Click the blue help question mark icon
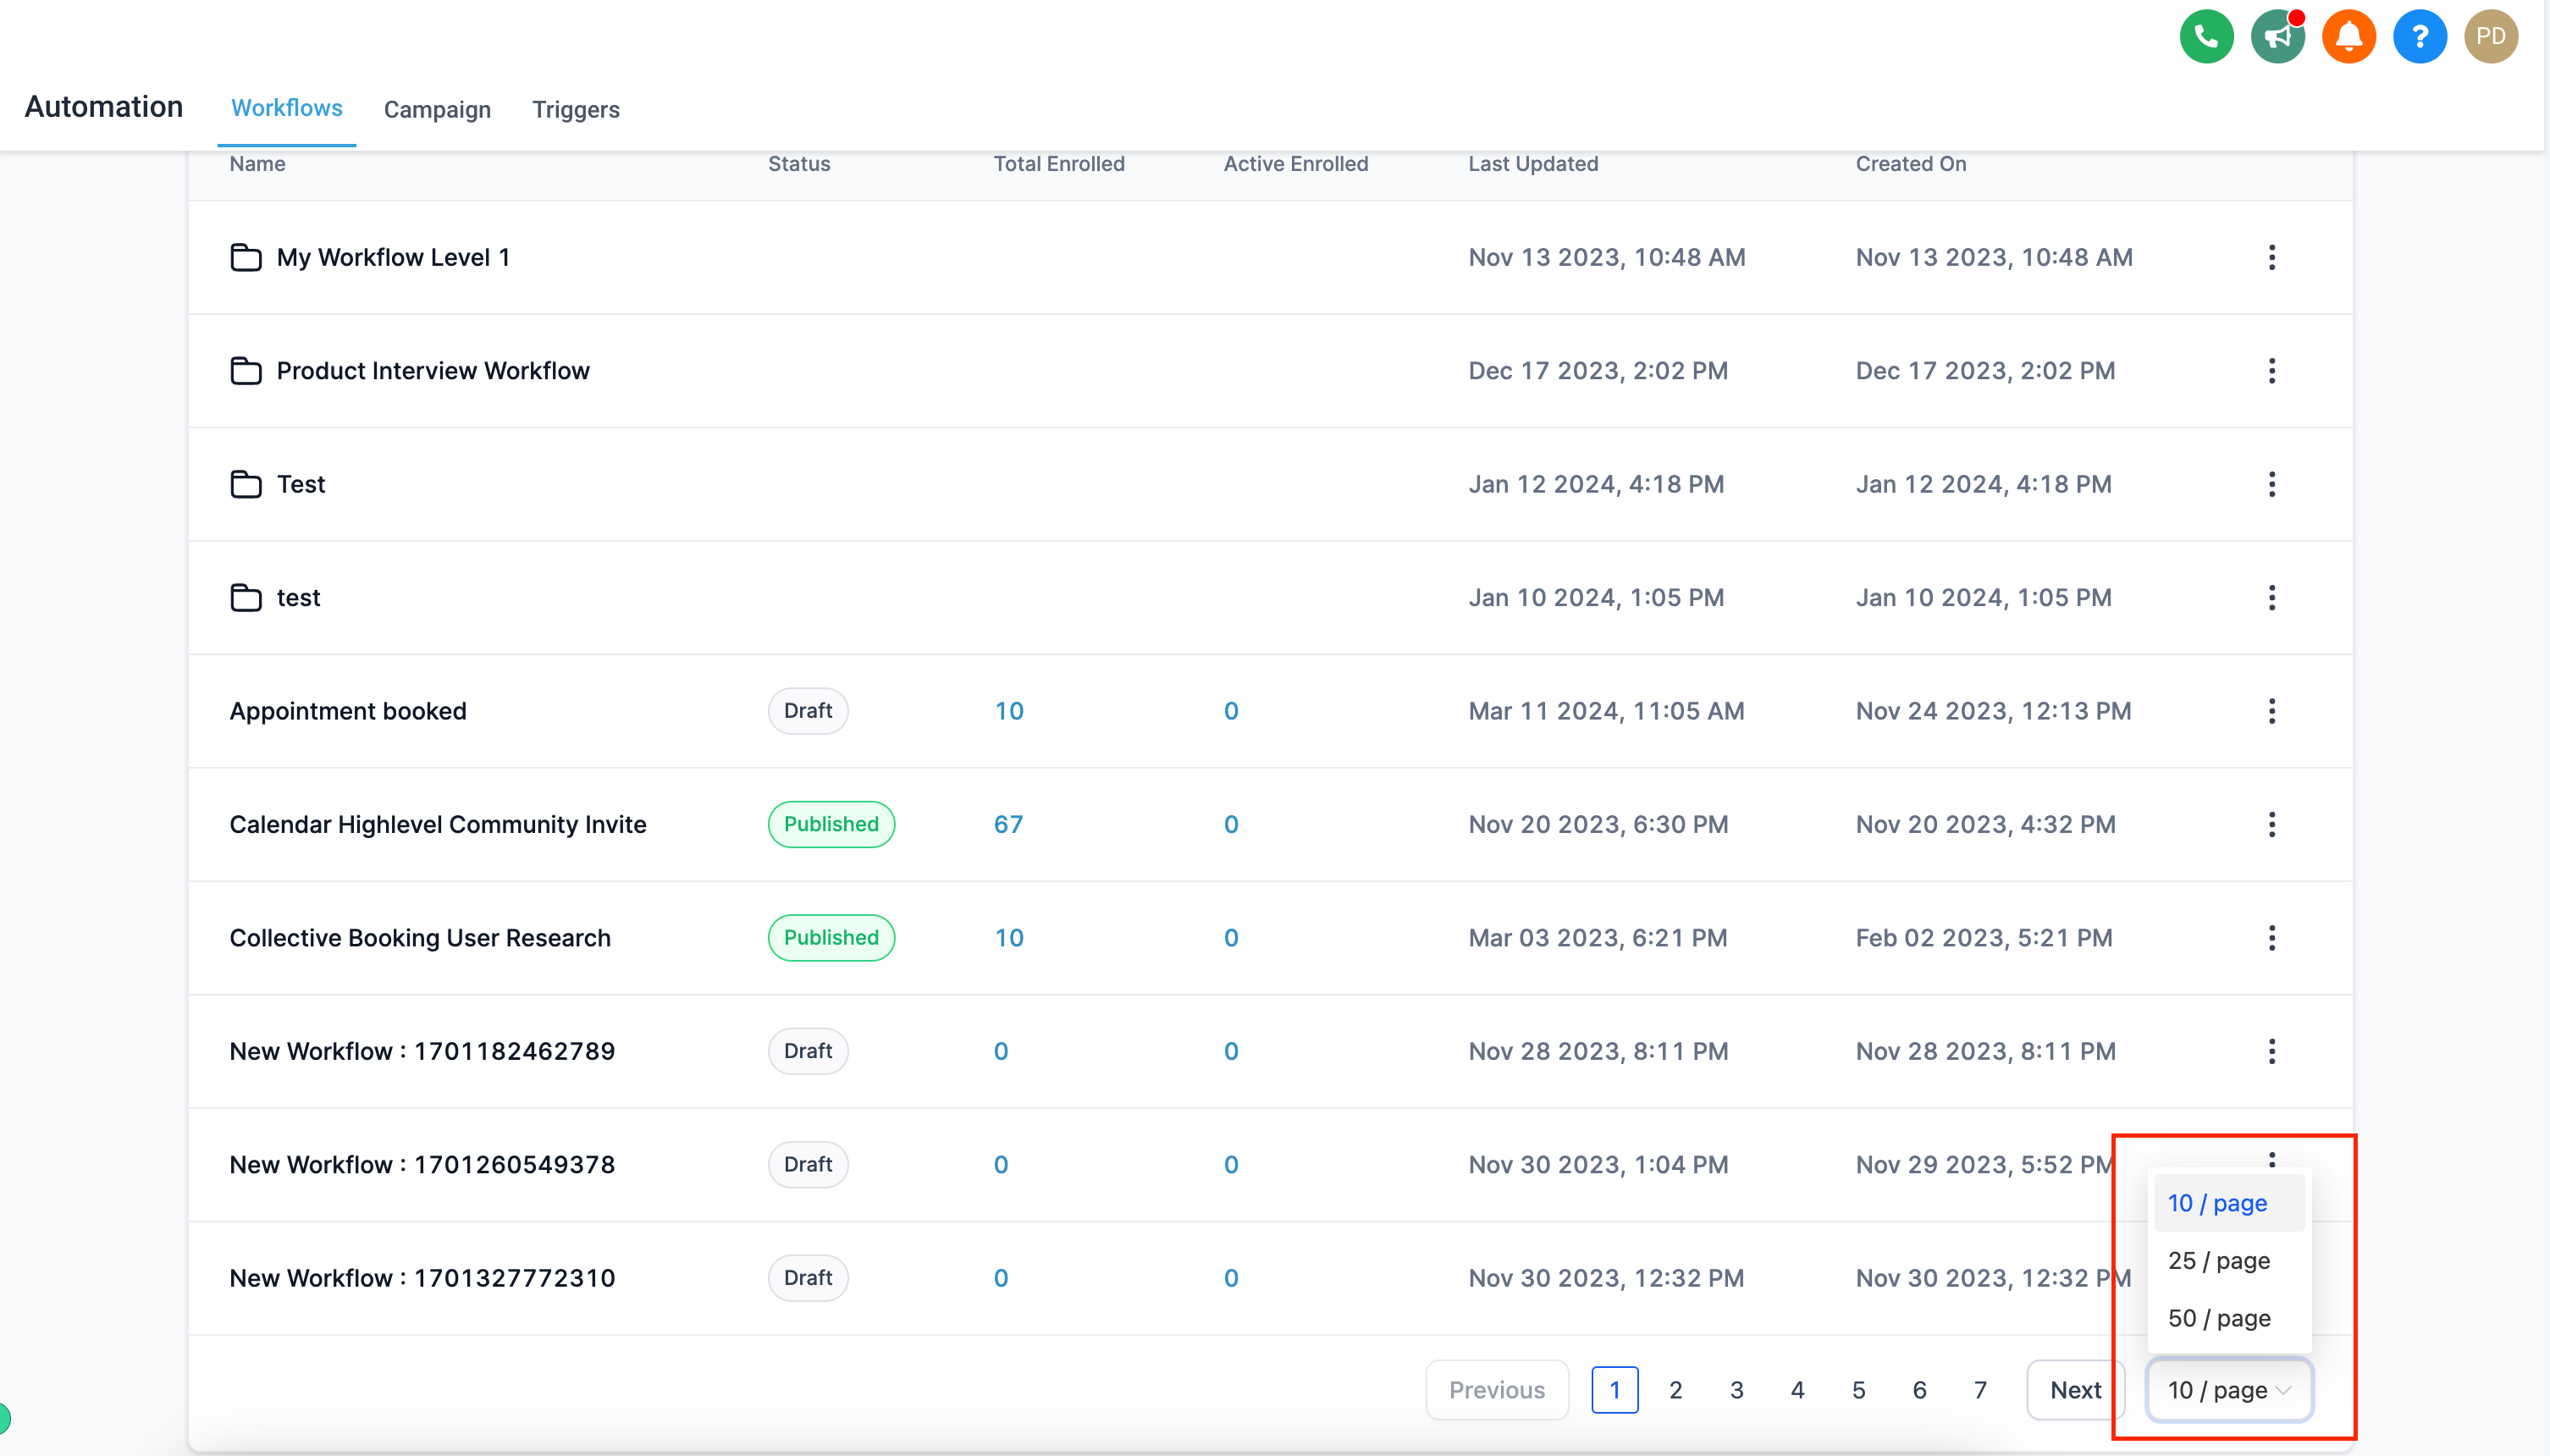The image size is (2550, 1456). (2419, 37)
